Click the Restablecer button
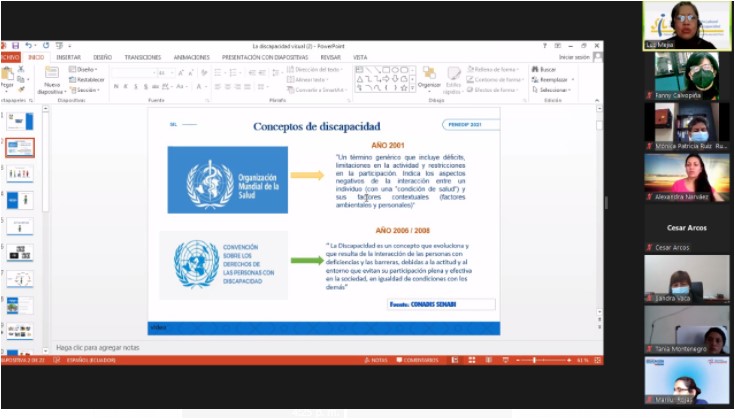The image size is (735, 419). coord(87,80)
